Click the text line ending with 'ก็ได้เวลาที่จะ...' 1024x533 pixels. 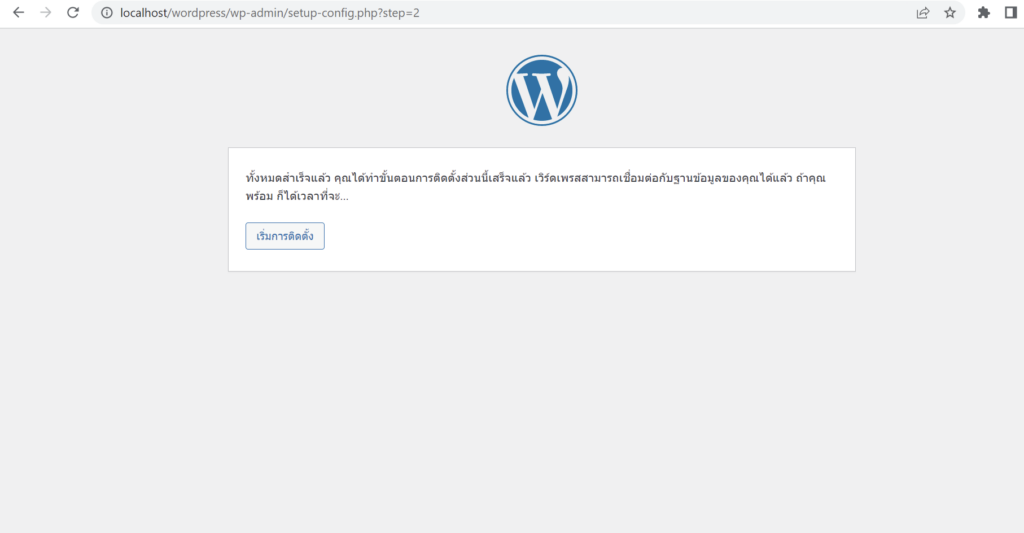pyautogui.click(x=297, y=196)
